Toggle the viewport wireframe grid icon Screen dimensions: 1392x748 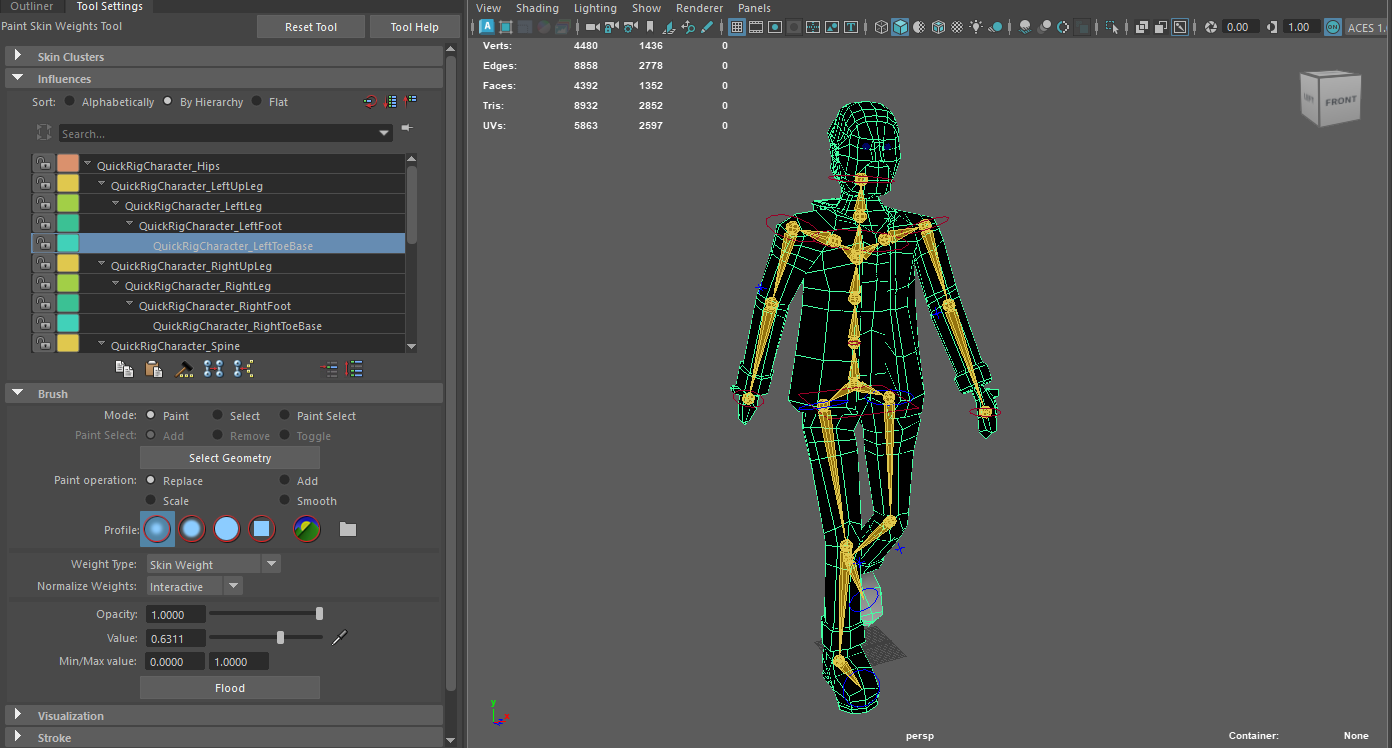pyautogui.click(x=737, y=27)
